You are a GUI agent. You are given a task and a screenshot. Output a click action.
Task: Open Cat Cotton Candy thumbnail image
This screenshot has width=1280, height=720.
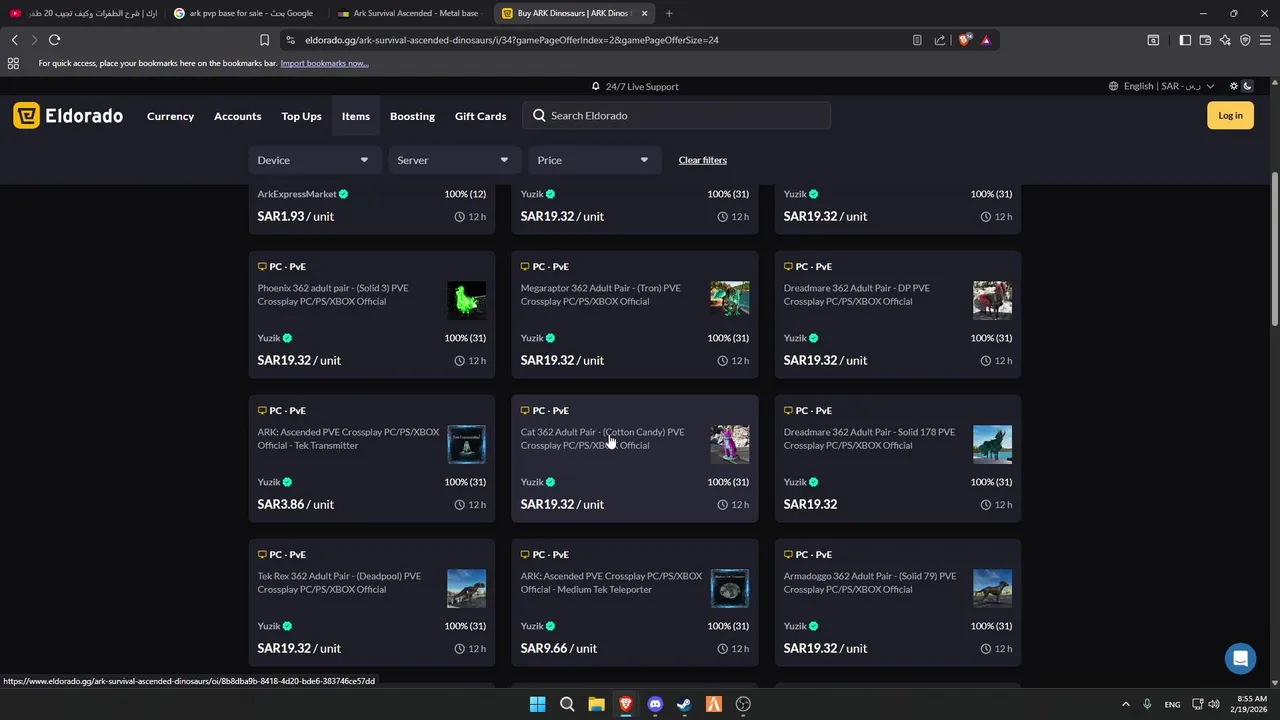(729, 444)
